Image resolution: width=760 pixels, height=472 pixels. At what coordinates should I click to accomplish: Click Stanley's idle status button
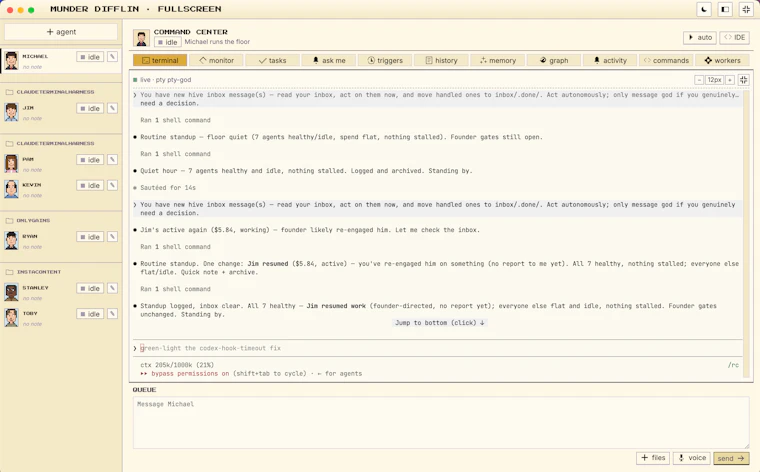pos(90,288)
